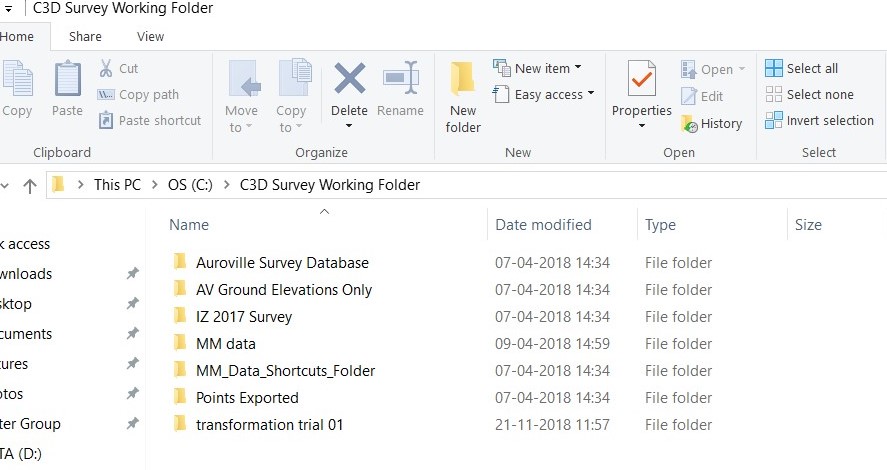Click Select none button

[809, 94]
